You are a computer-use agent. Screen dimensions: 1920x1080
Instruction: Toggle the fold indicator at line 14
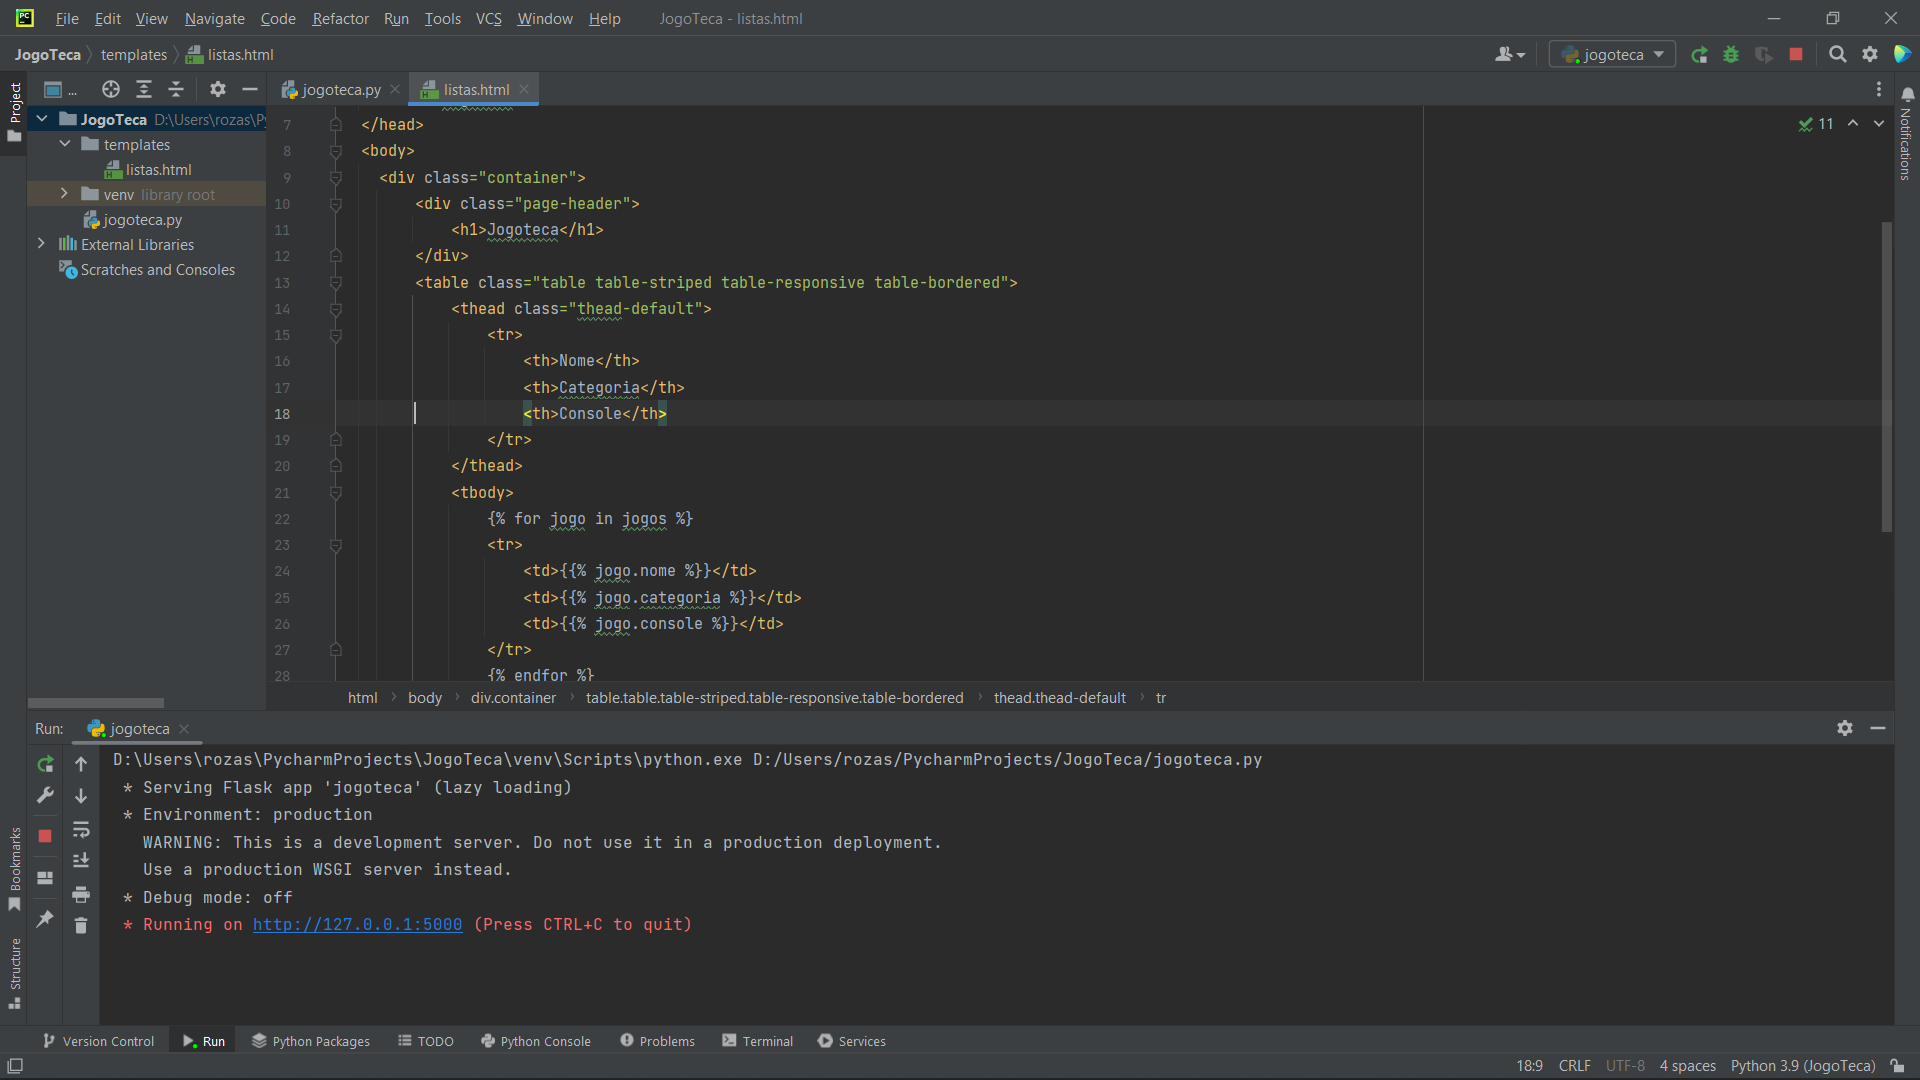(x=336, y=309)
